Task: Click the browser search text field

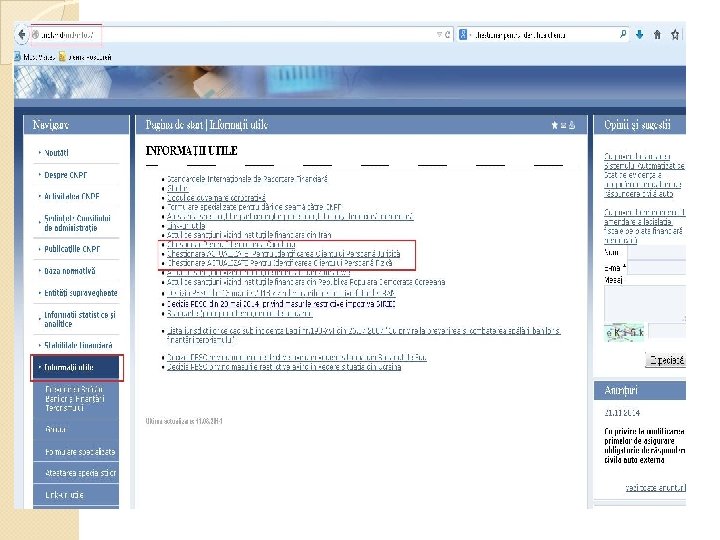Action: (x=544, y=35)
